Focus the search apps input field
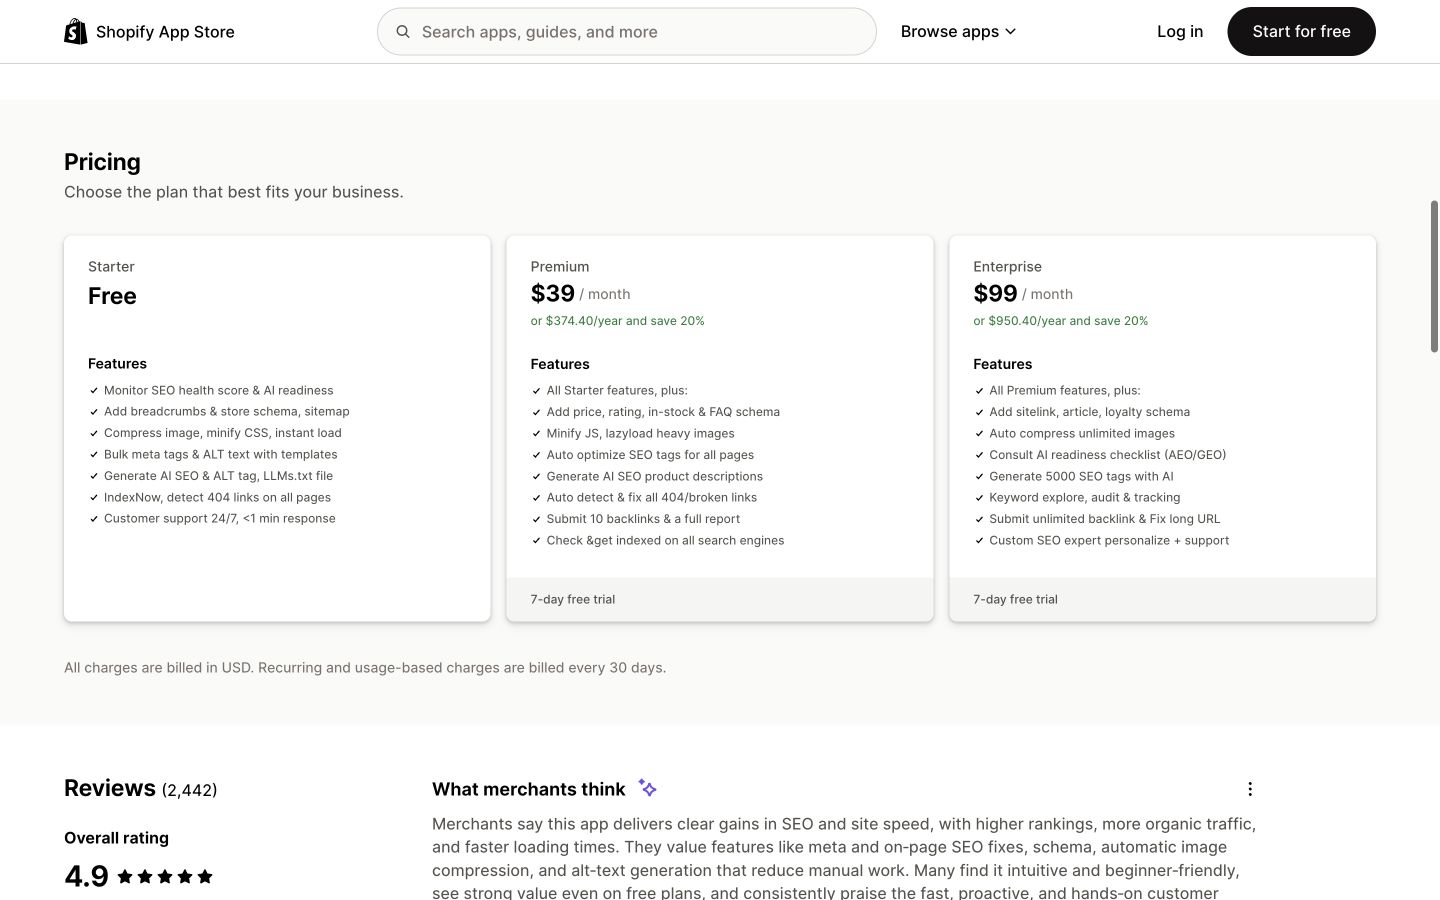This screenshot has height=900, width=1440. point(627,32)
